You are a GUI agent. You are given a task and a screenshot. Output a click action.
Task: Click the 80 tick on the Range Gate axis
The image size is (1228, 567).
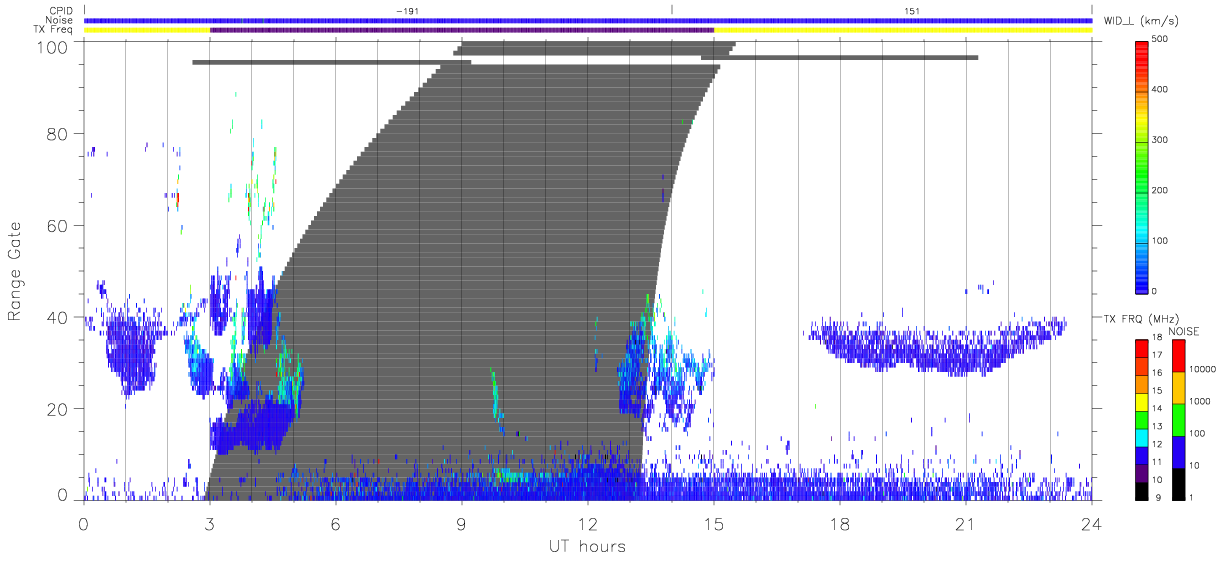[x=58, y=133]
